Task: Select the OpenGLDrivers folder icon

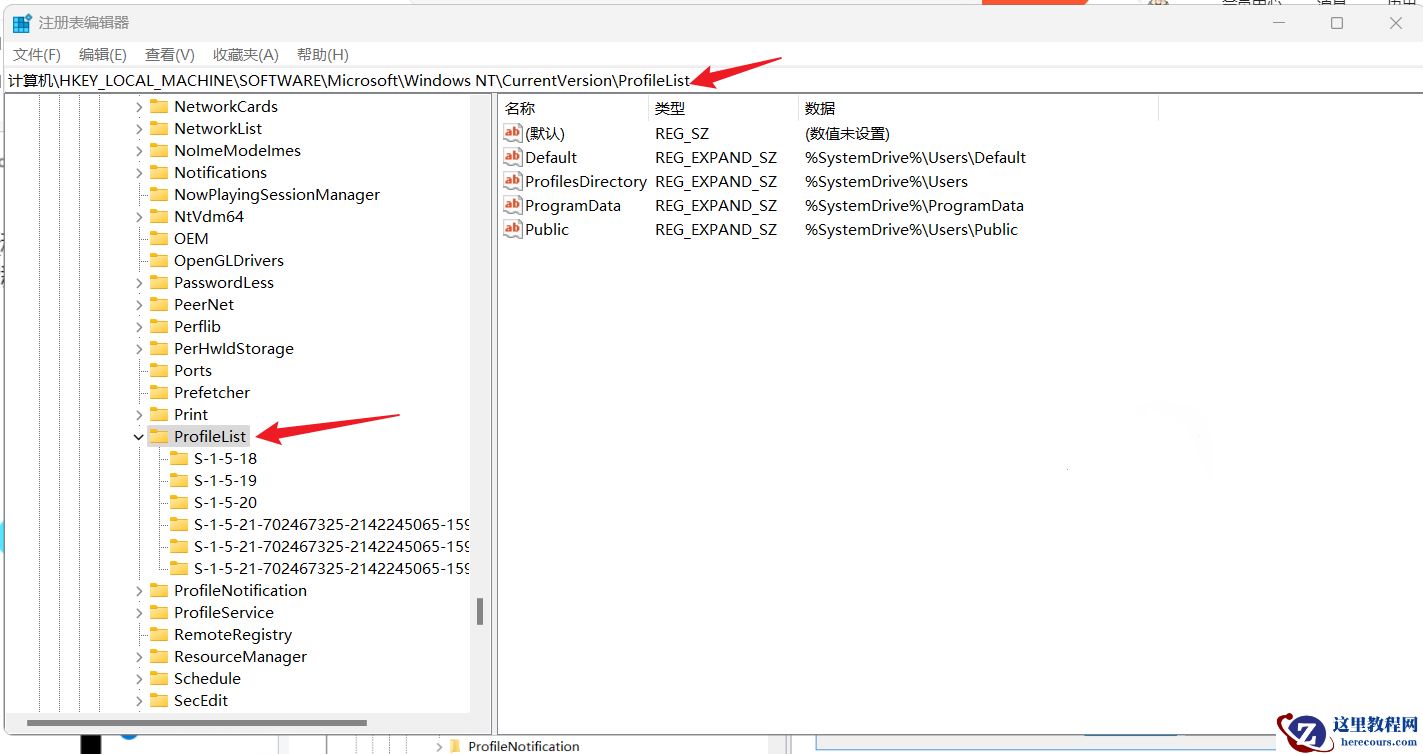Action: coord(158,260)
